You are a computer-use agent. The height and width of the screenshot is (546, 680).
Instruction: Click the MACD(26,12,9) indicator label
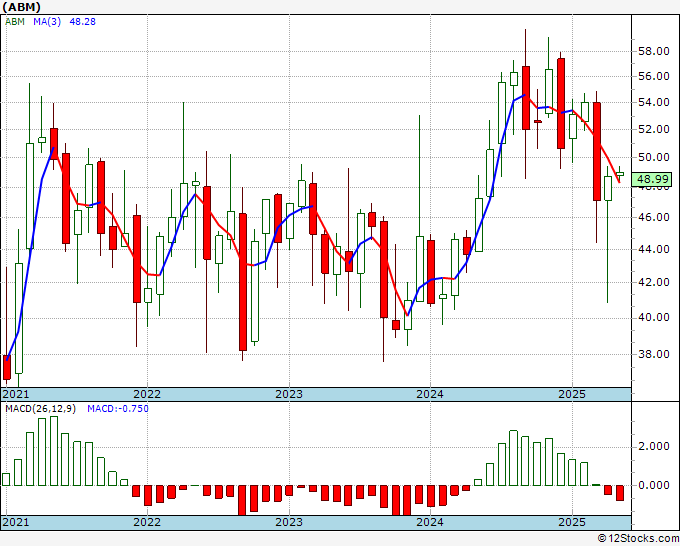point(40,409)
